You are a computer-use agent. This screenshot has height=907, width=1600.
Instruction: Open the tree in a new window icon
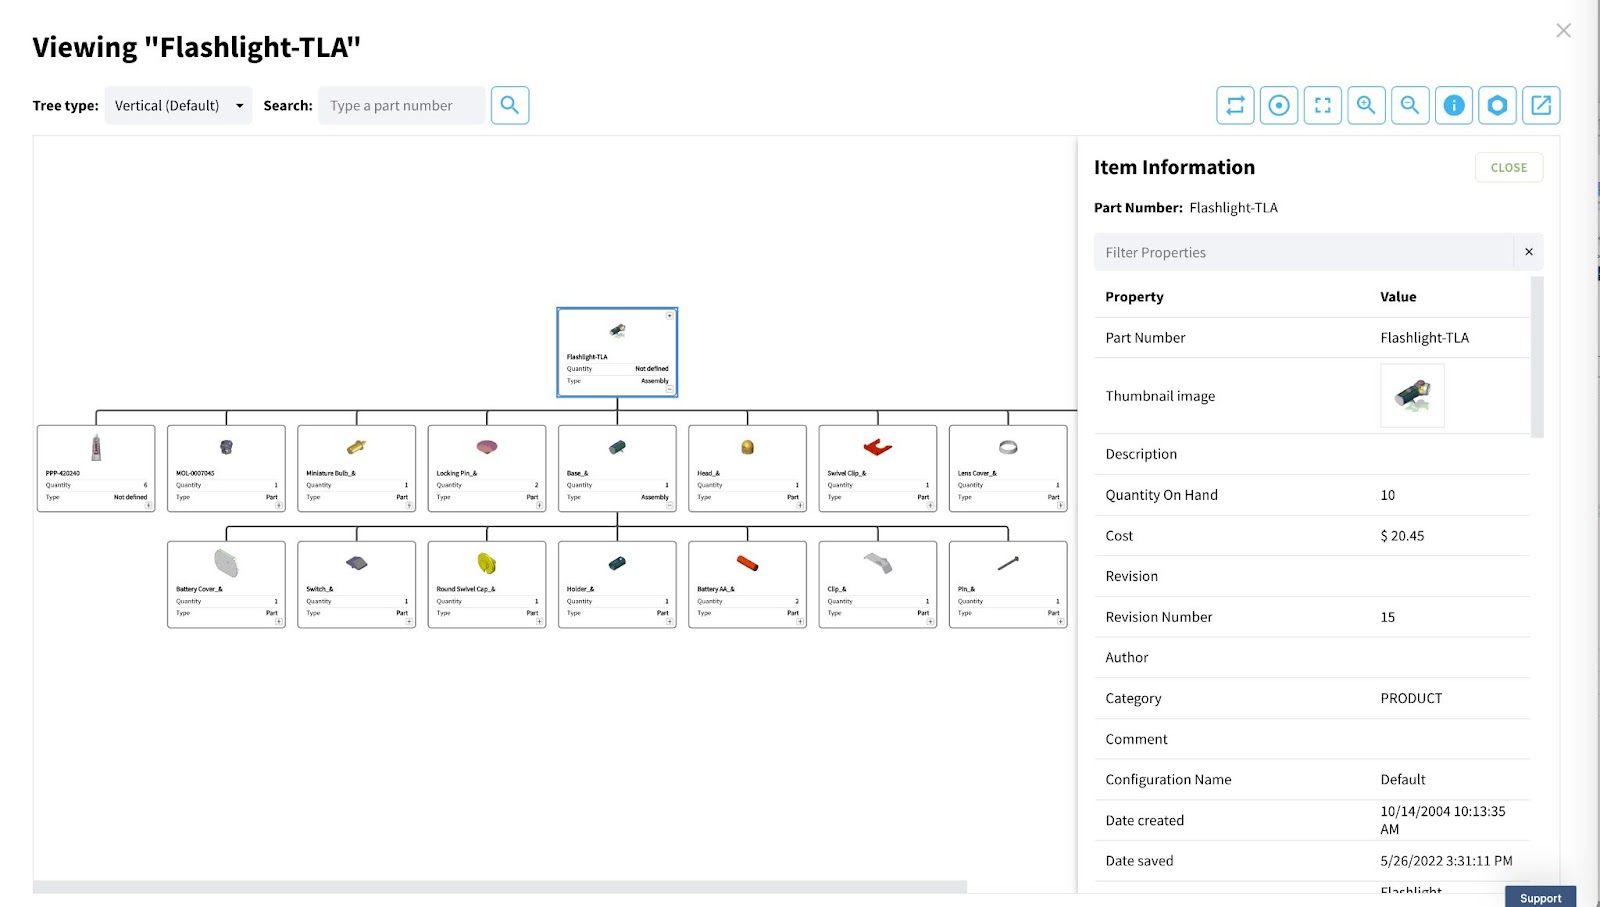(1541, 105)
